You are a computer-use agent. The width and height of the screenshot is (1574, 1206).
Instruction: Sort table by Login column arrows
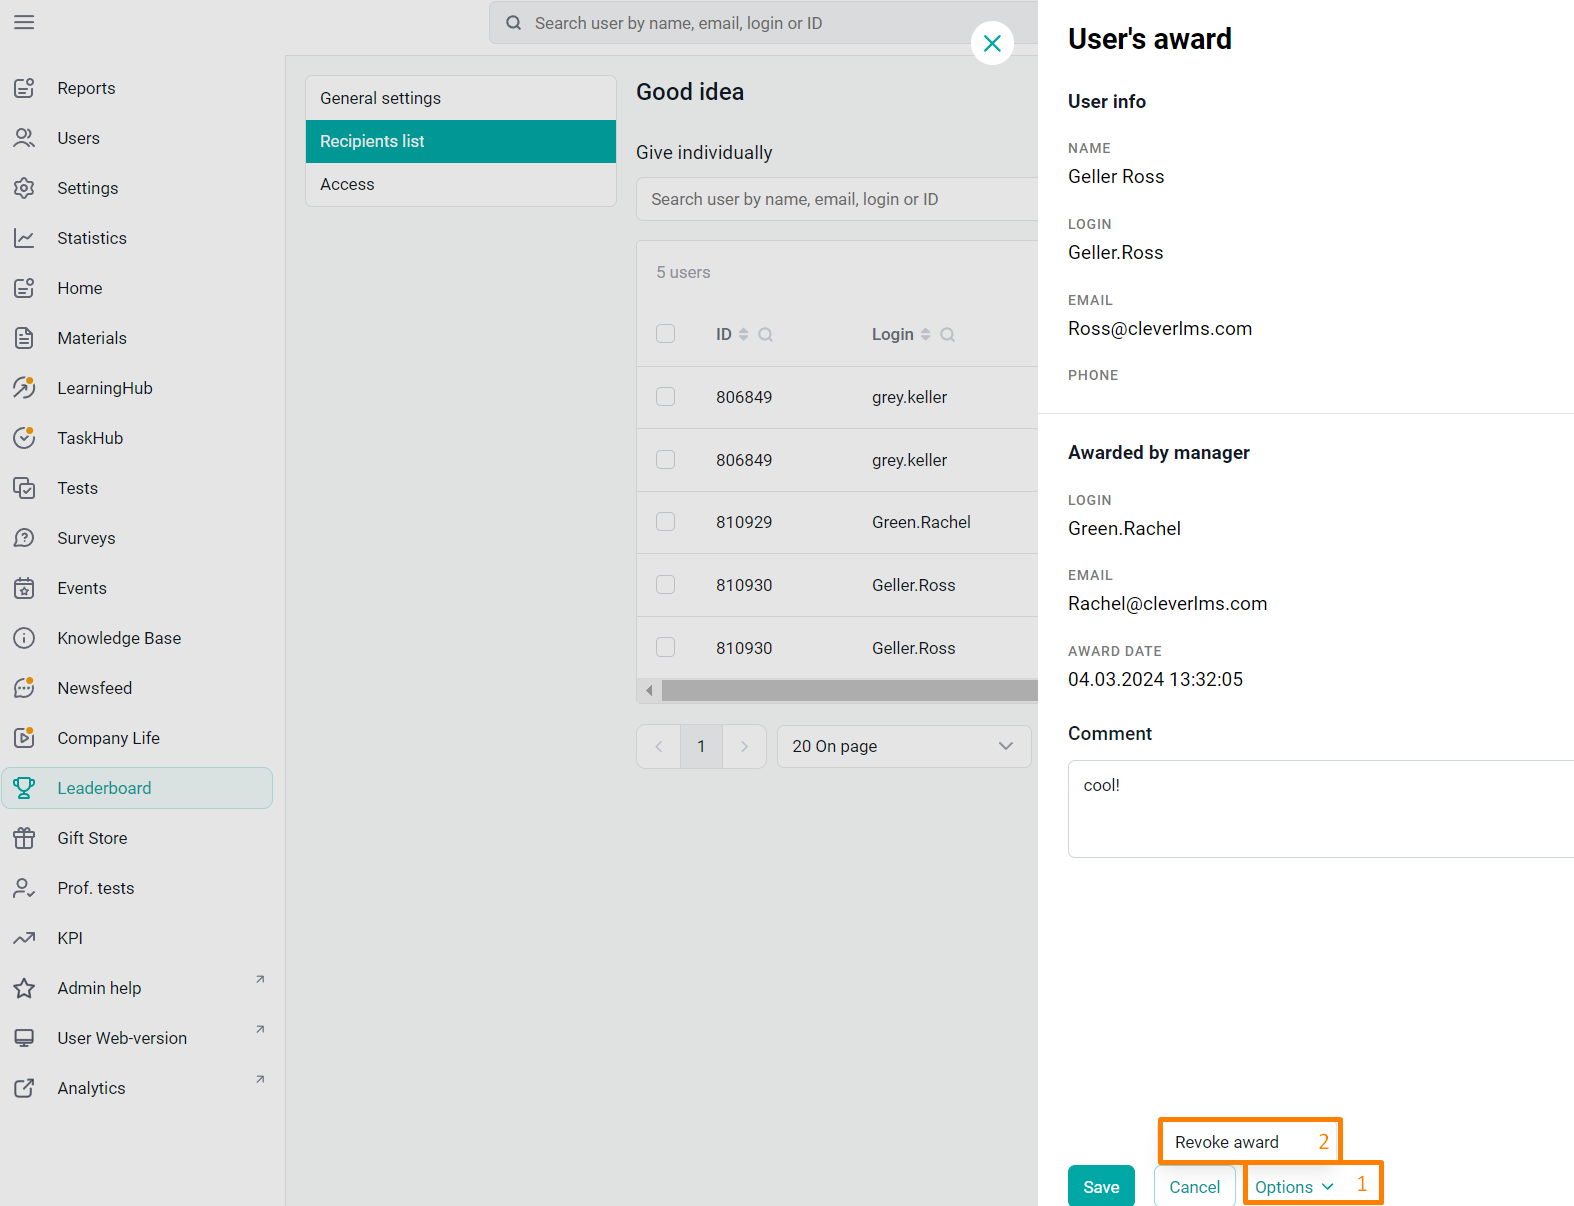925,335
